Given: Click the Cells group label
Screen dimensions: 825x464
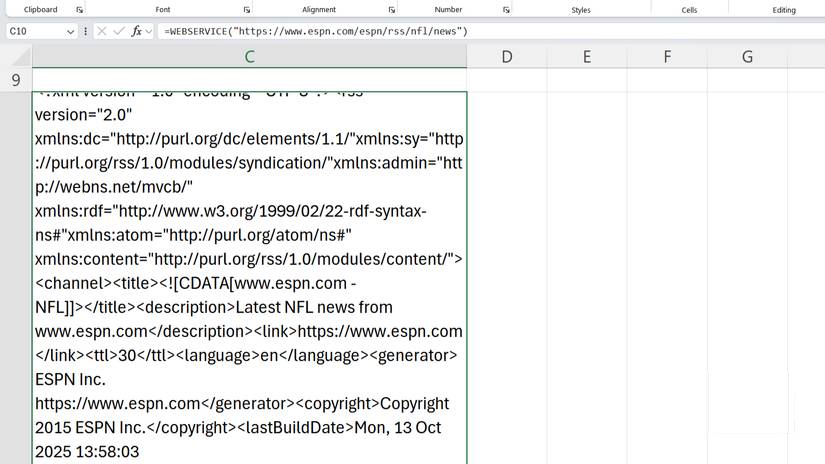Looking at the screenshot, I should pos(689,10).
